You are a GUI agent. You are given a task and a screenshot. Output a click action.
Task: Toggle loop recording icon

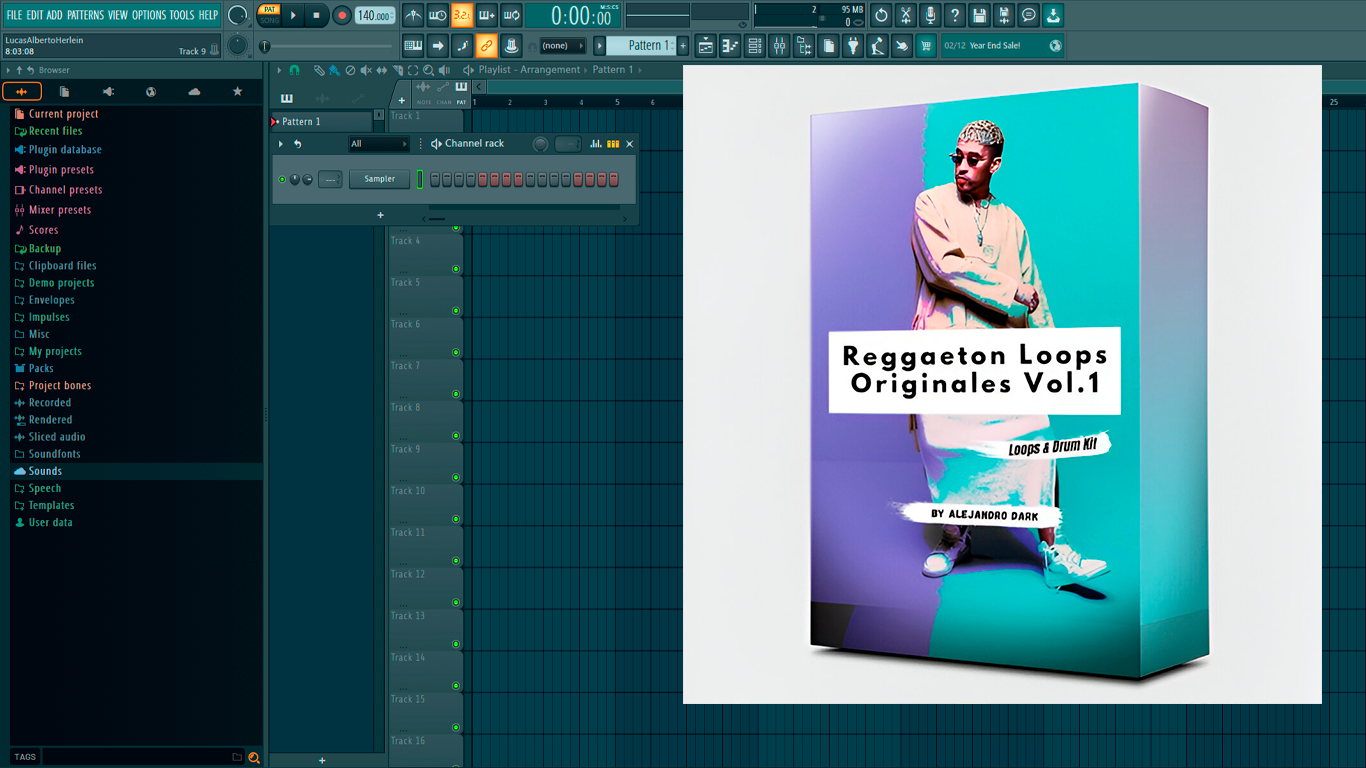pyautogui.click(x=511, y=15)
